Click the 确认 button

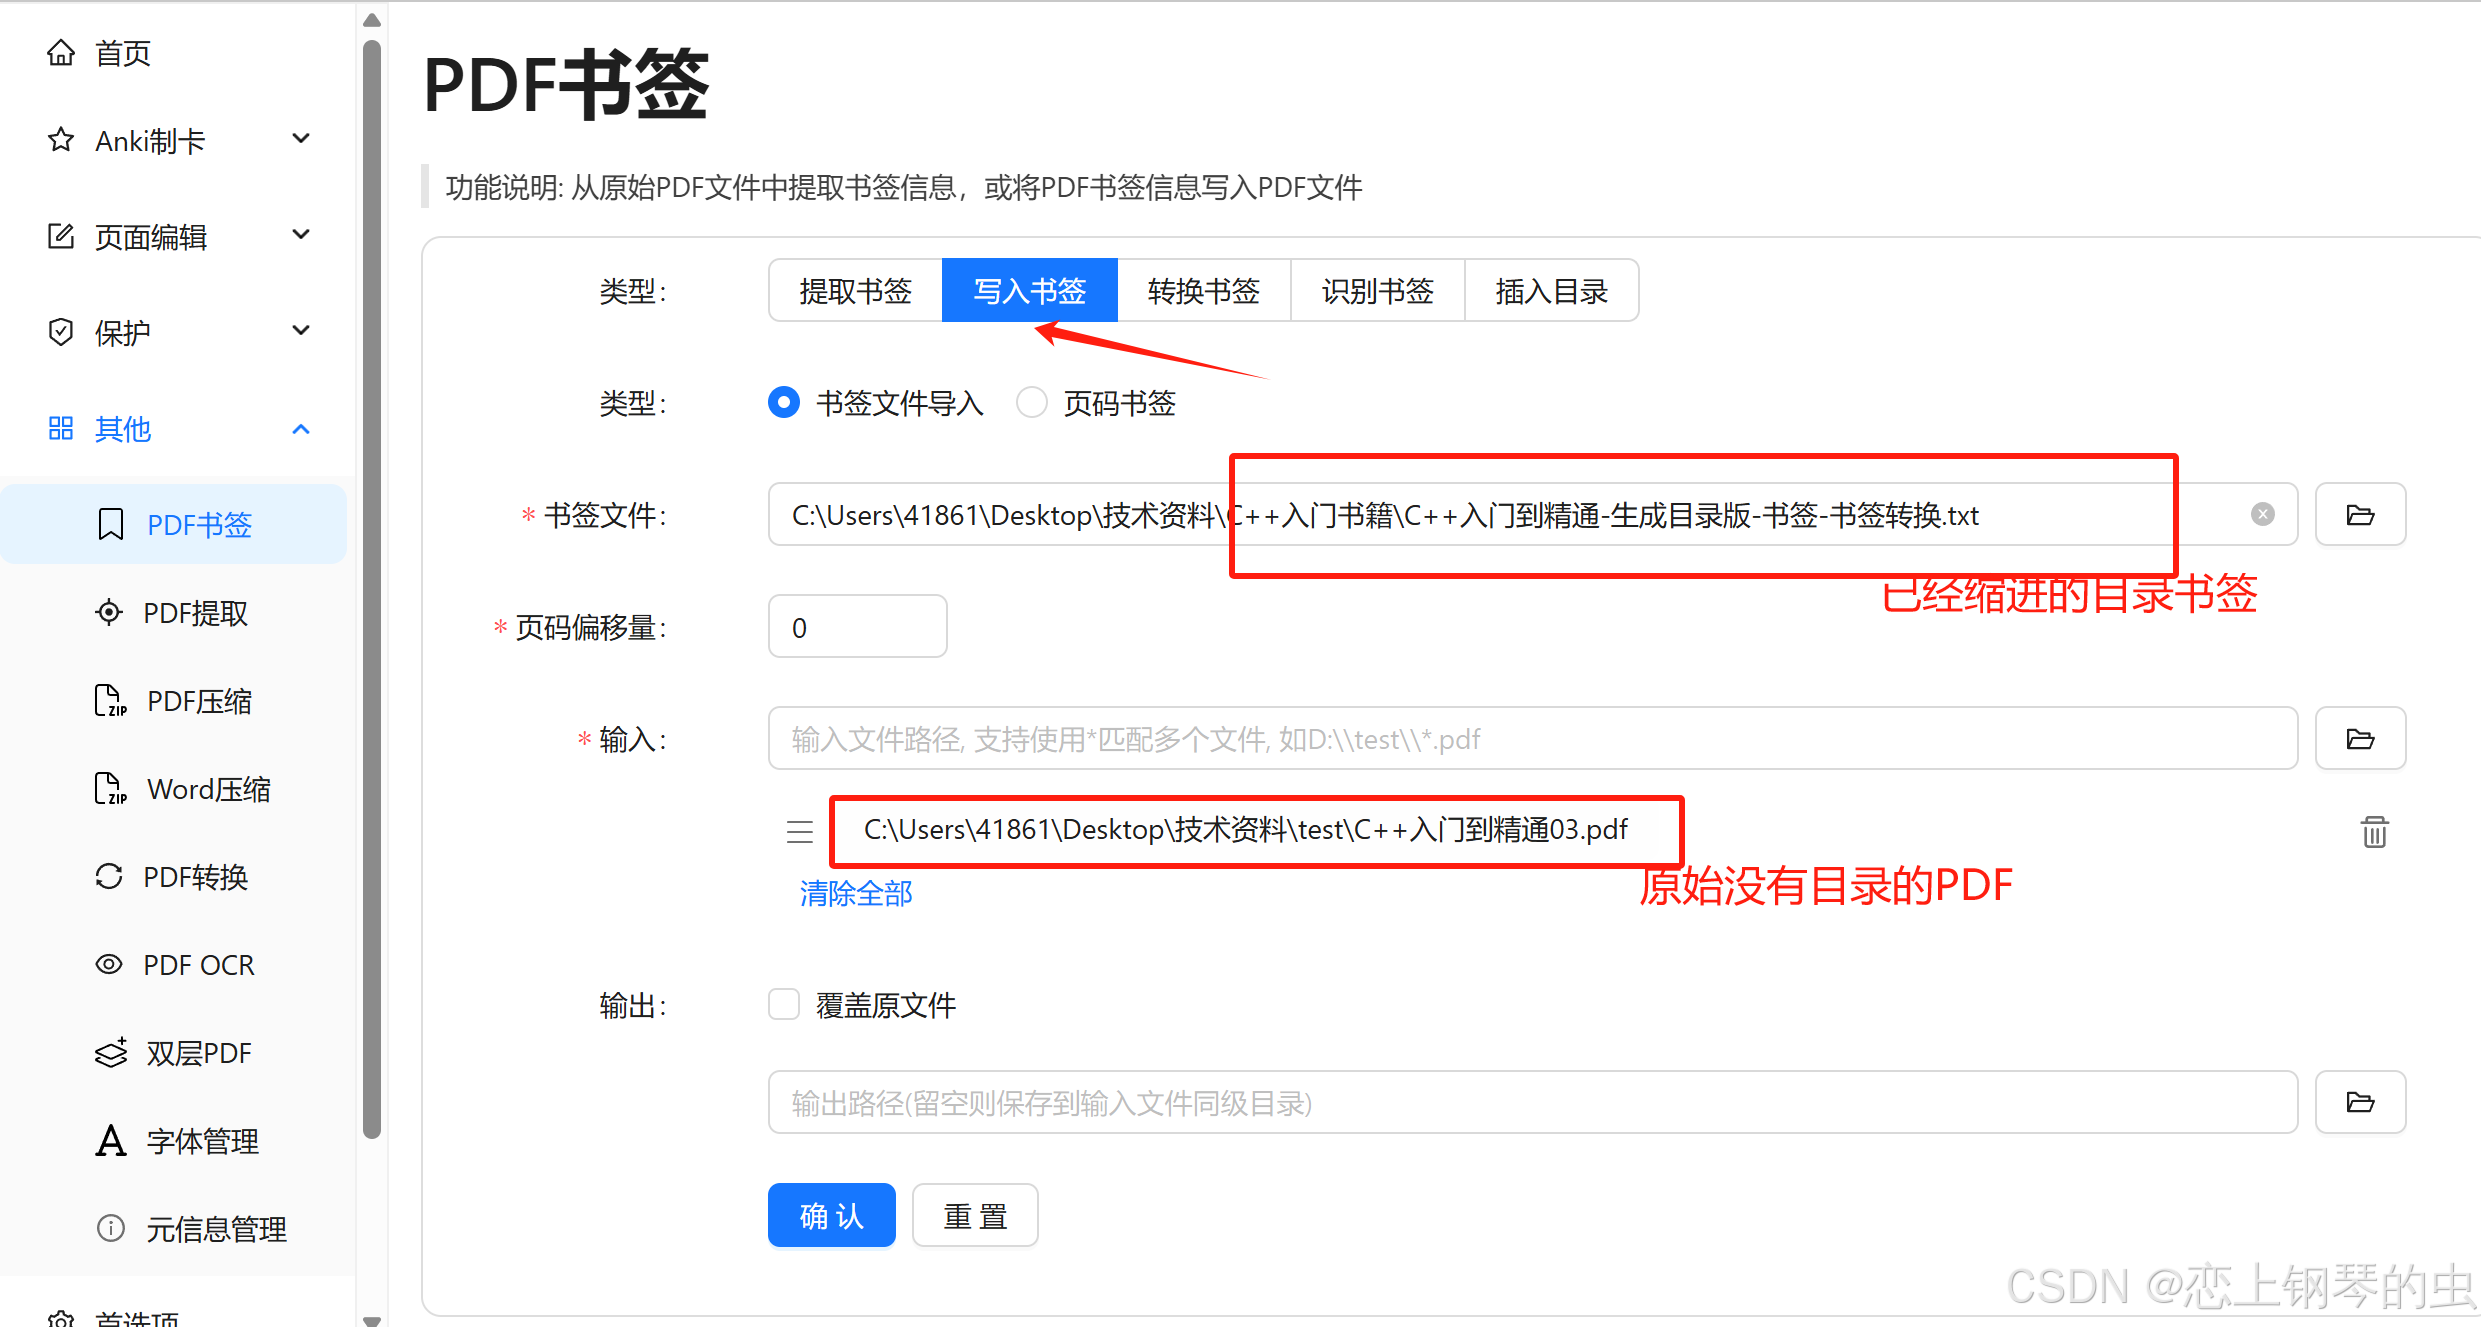pyautogui.click(x=831, y=1215)
